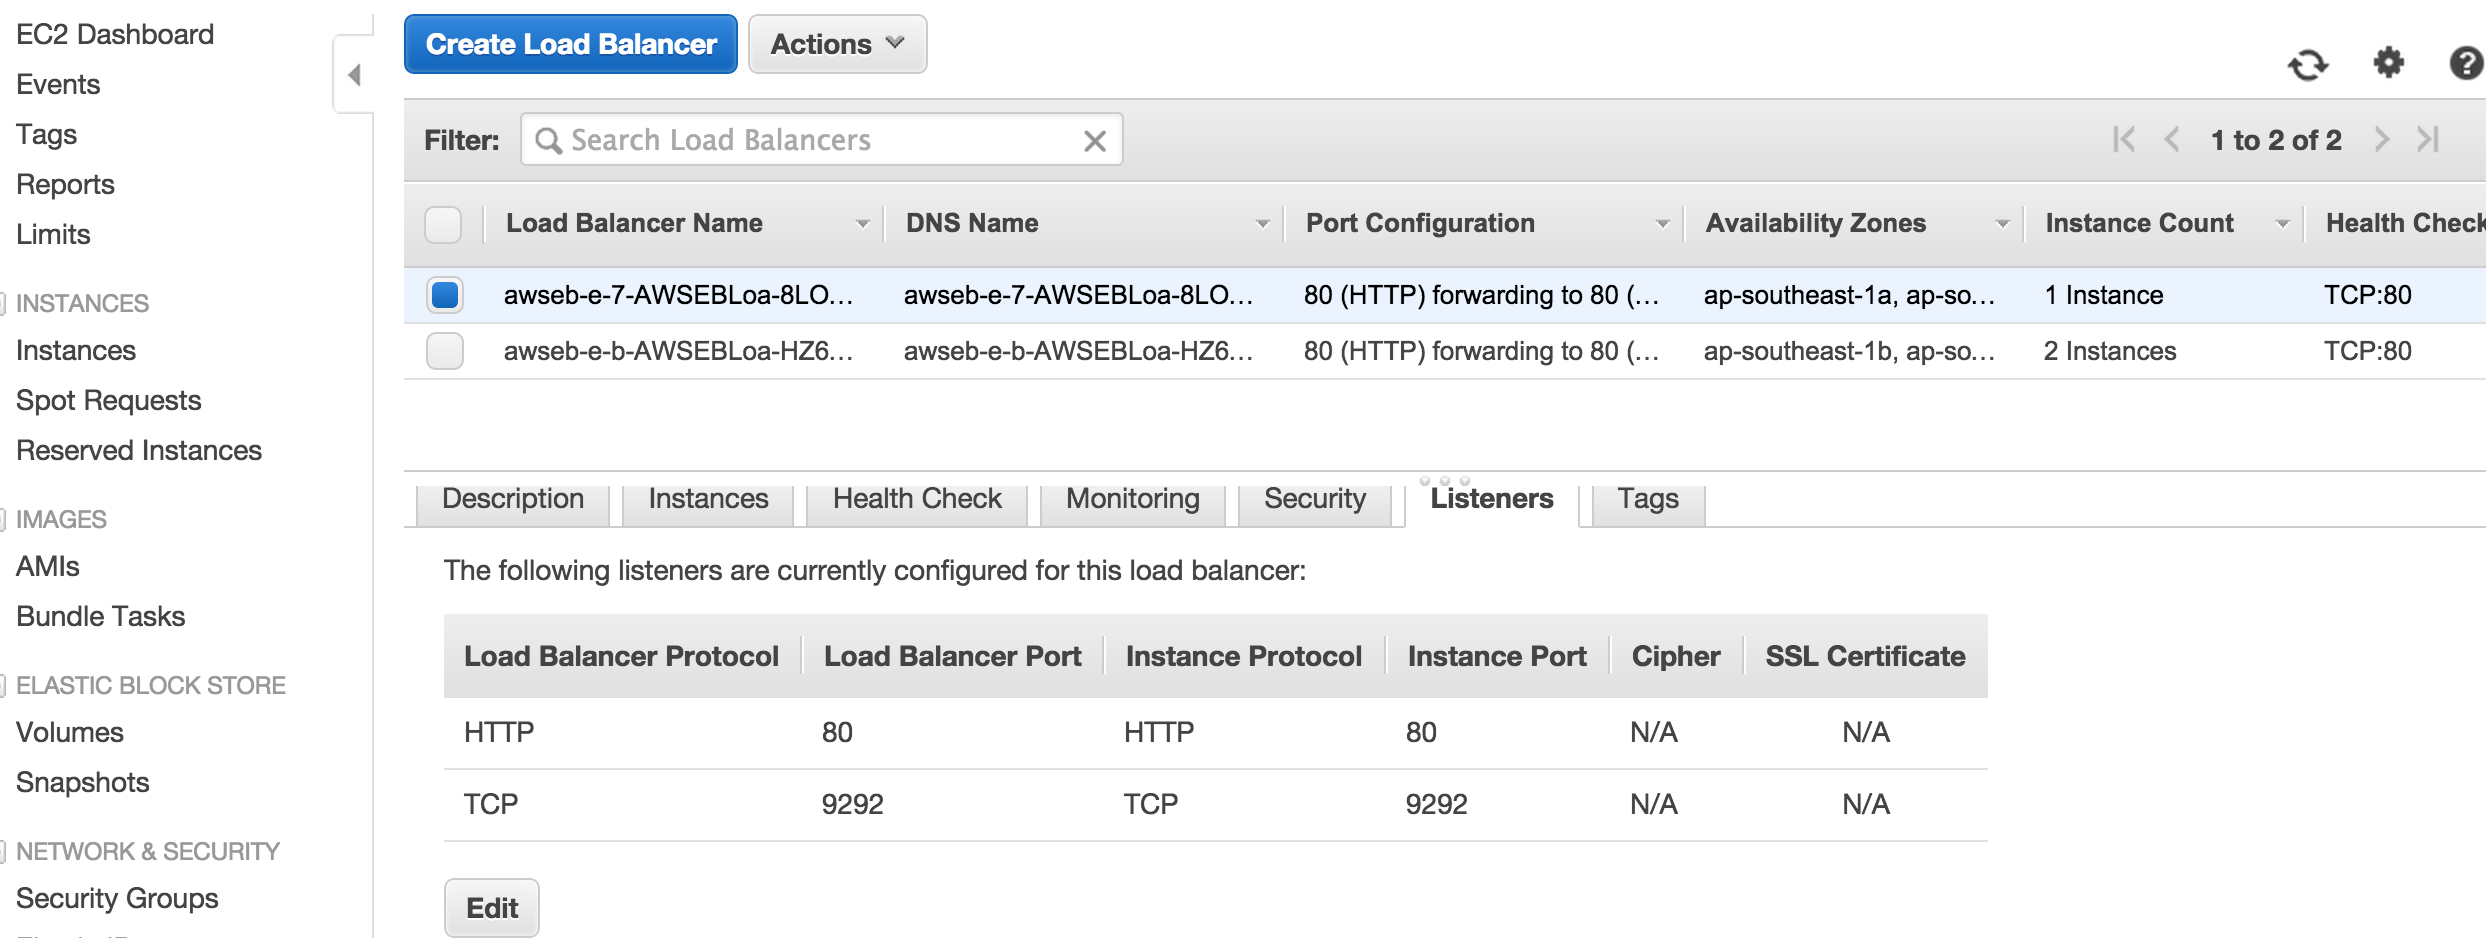Open Load Balancer Name column sort arrow
The width and height of the screenshot is (2490, 952).
pos(863,224)
